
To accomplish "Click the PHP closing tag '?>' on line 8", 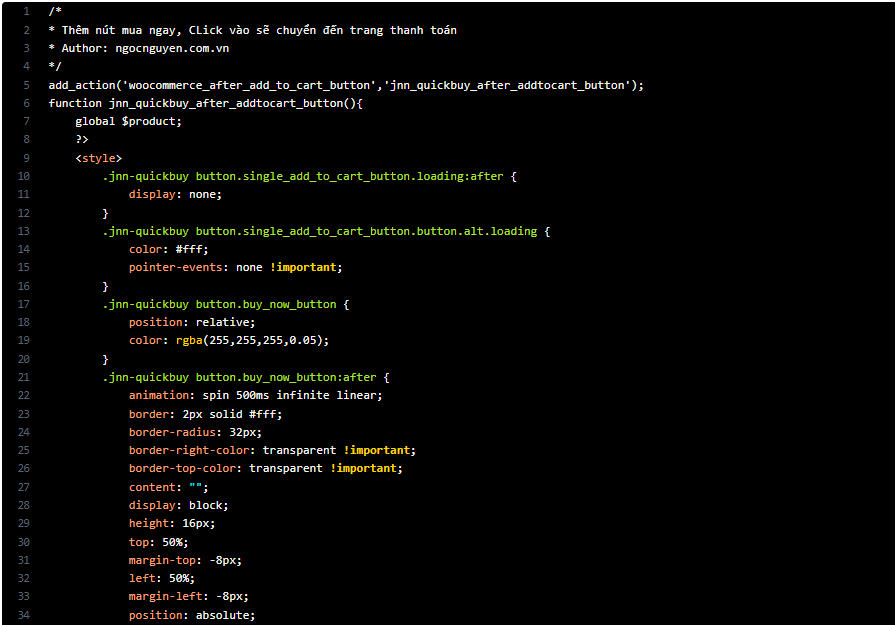I will coord(82,139).
